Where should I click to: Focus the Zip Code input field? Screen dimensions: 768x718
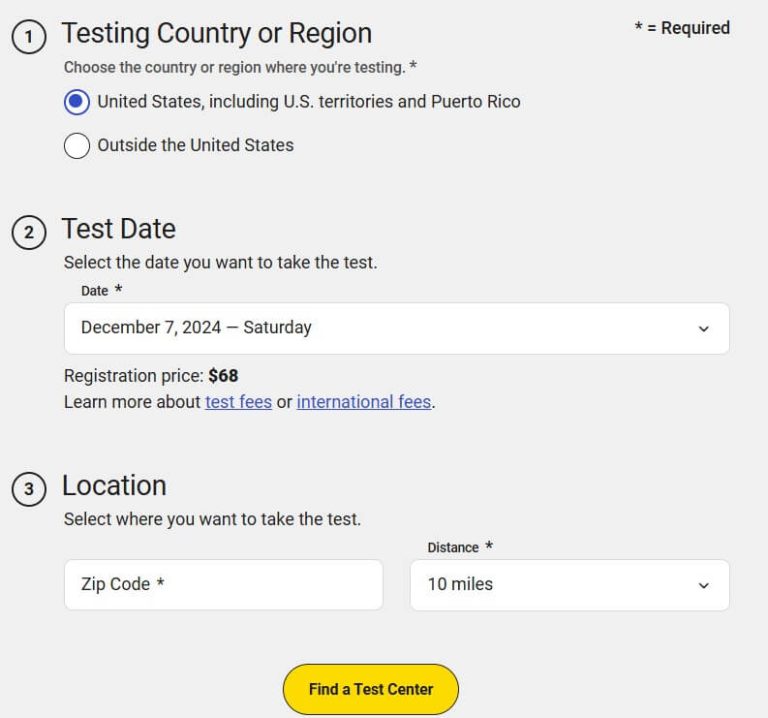223,585
